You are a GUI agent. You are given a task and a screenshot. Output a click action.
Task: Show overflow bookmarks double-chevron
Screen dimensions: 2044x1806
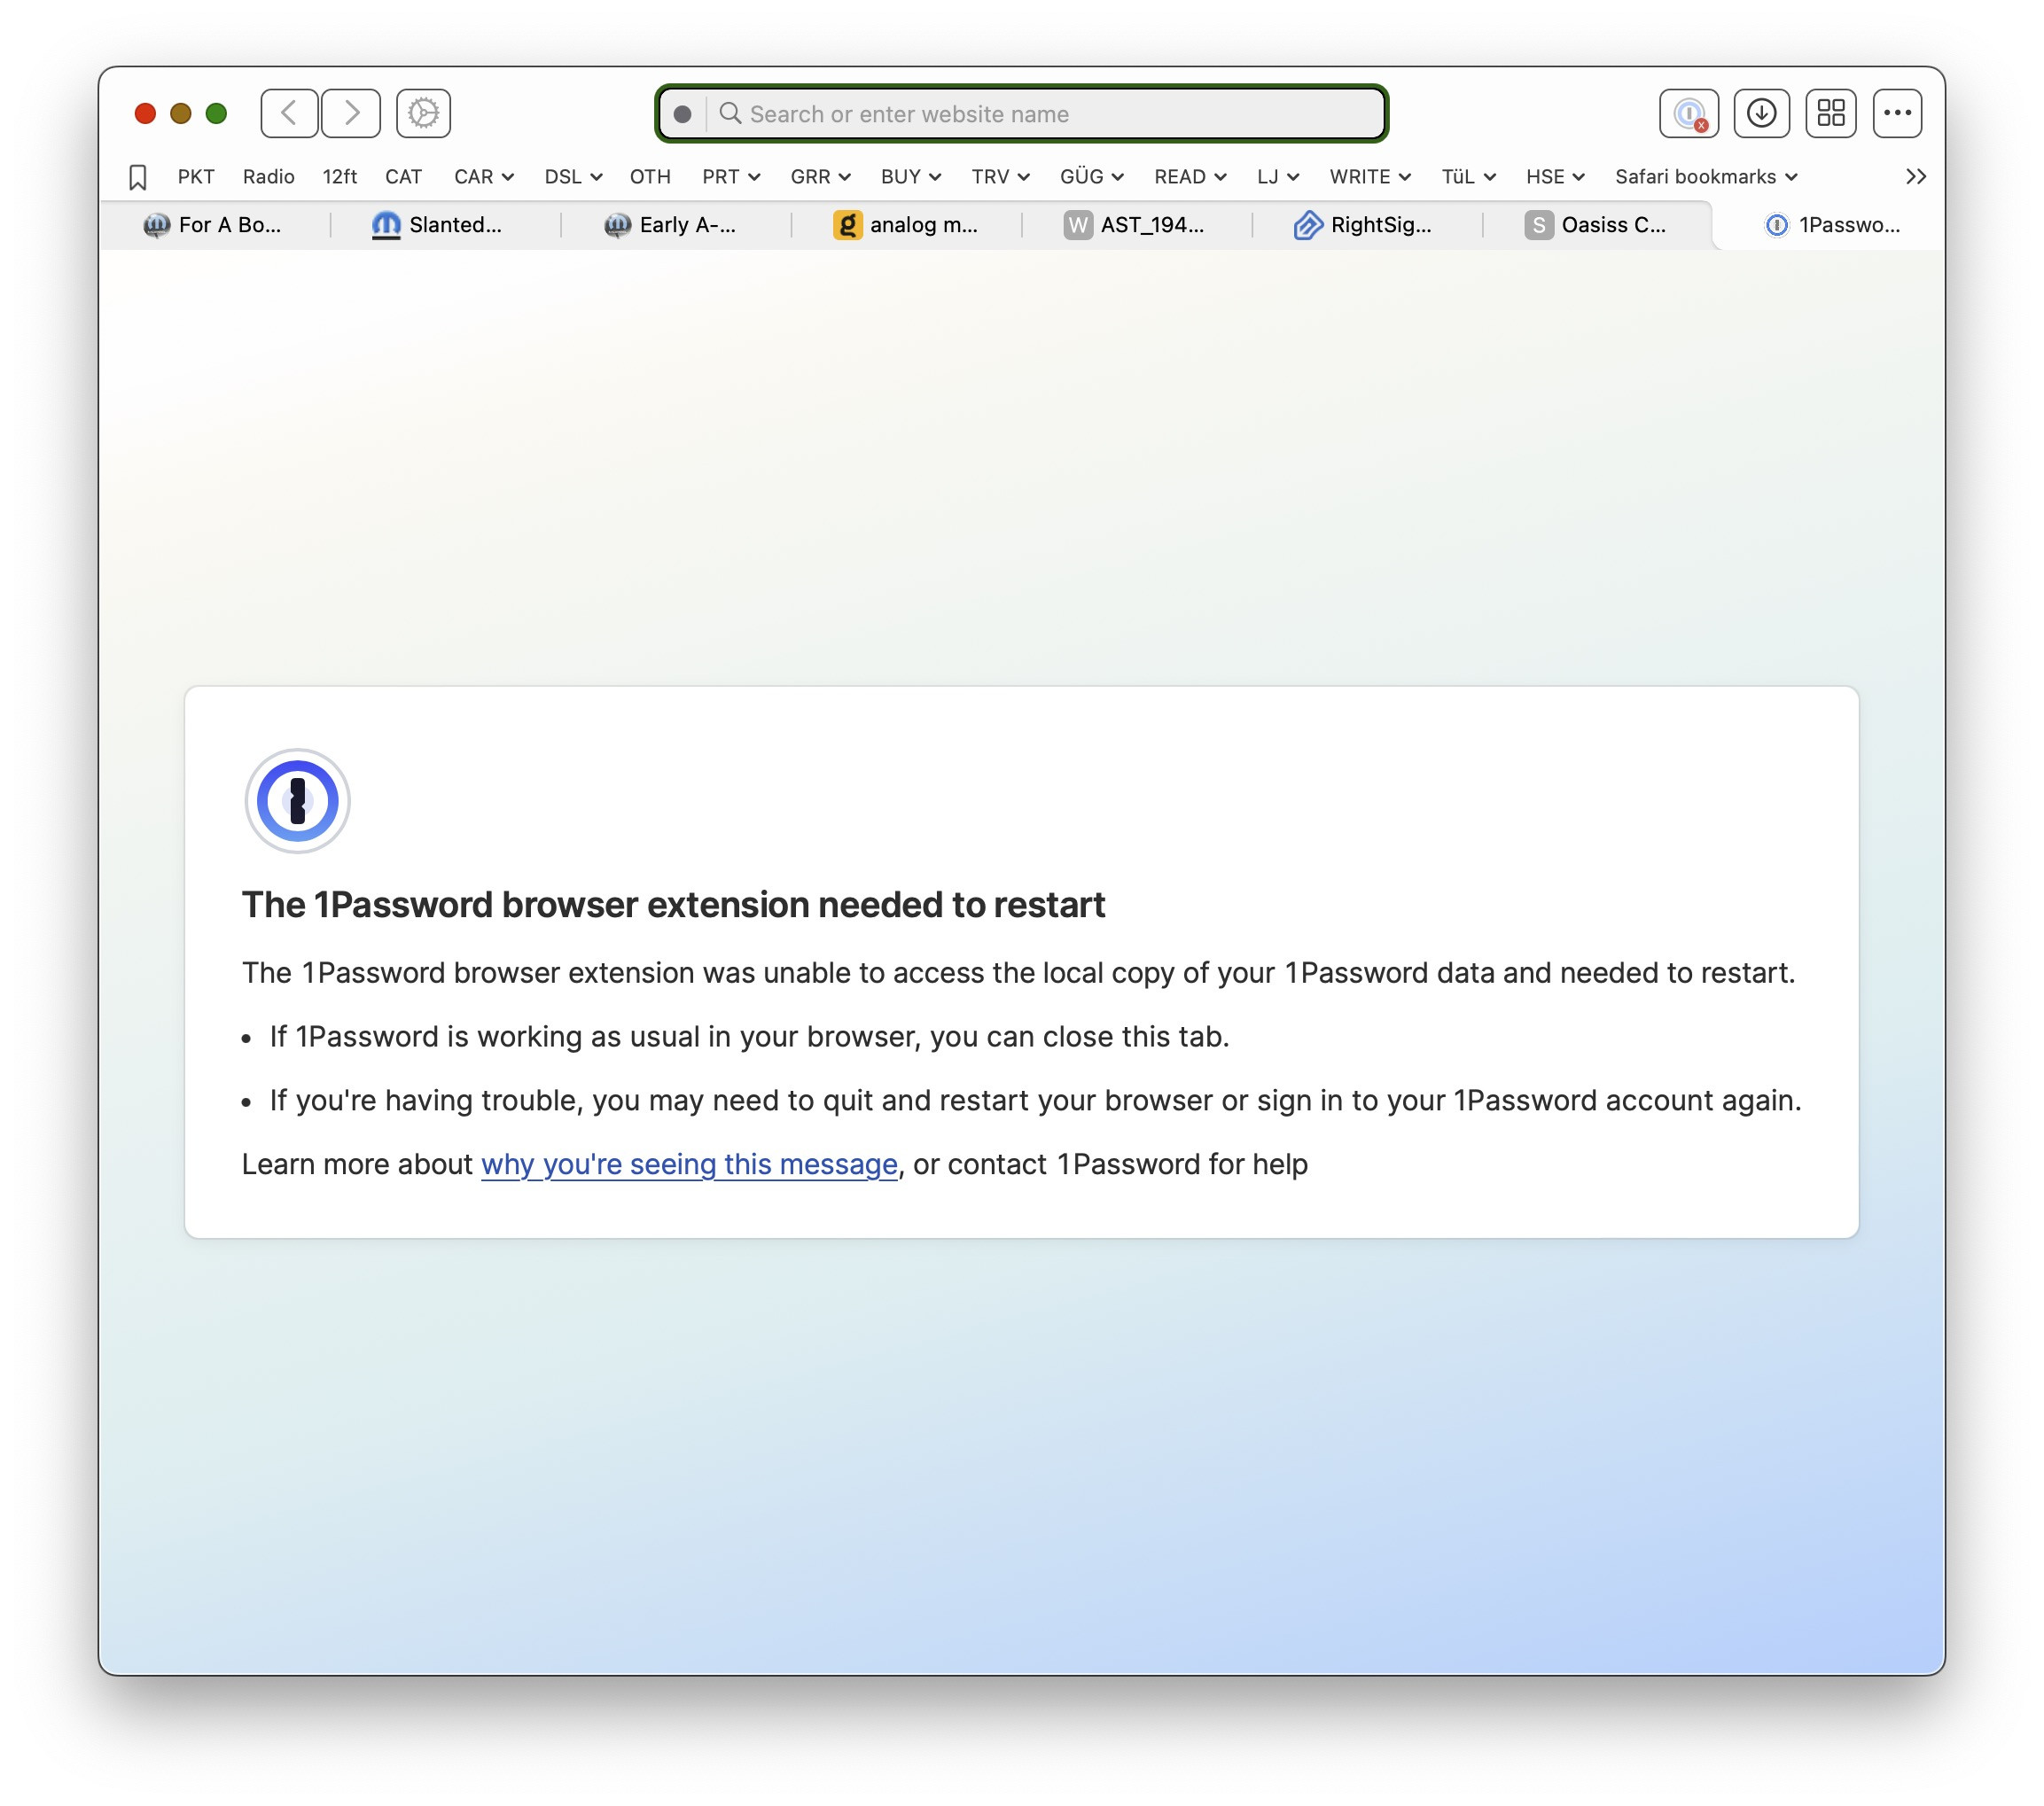(1915, 177)
